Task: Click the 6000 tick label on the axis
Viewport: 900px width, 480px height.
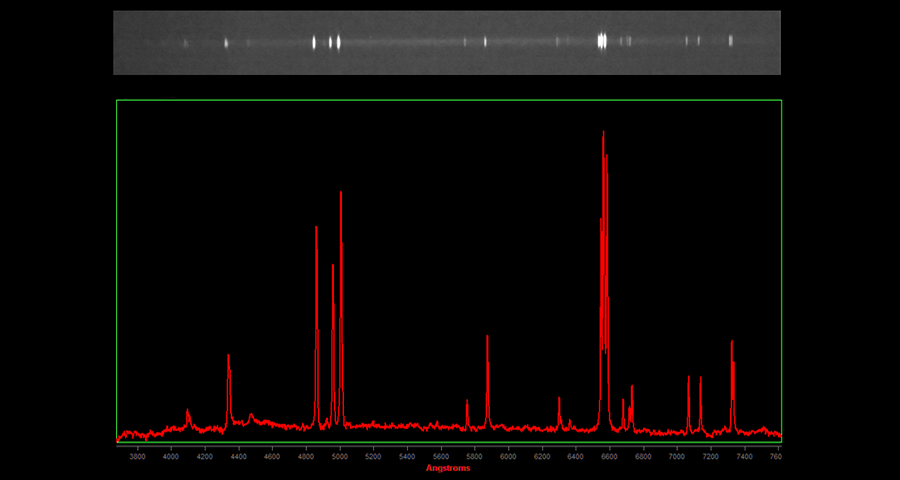Action: coord(508,456)
